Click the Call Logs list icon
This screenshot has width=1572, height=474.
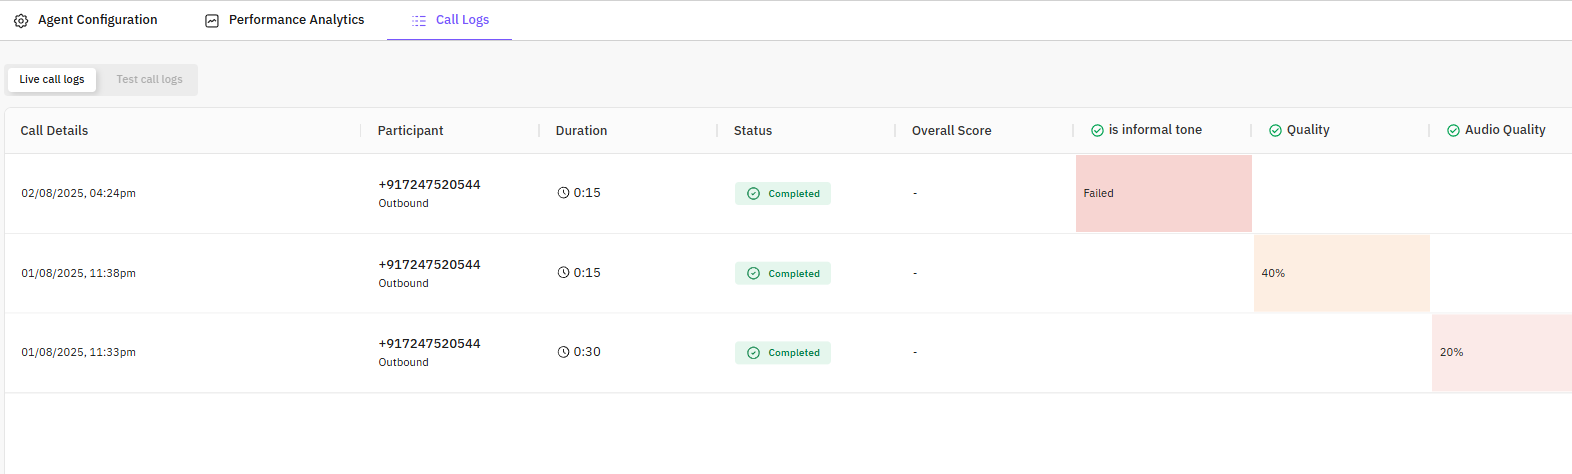[x=419, y=20]
